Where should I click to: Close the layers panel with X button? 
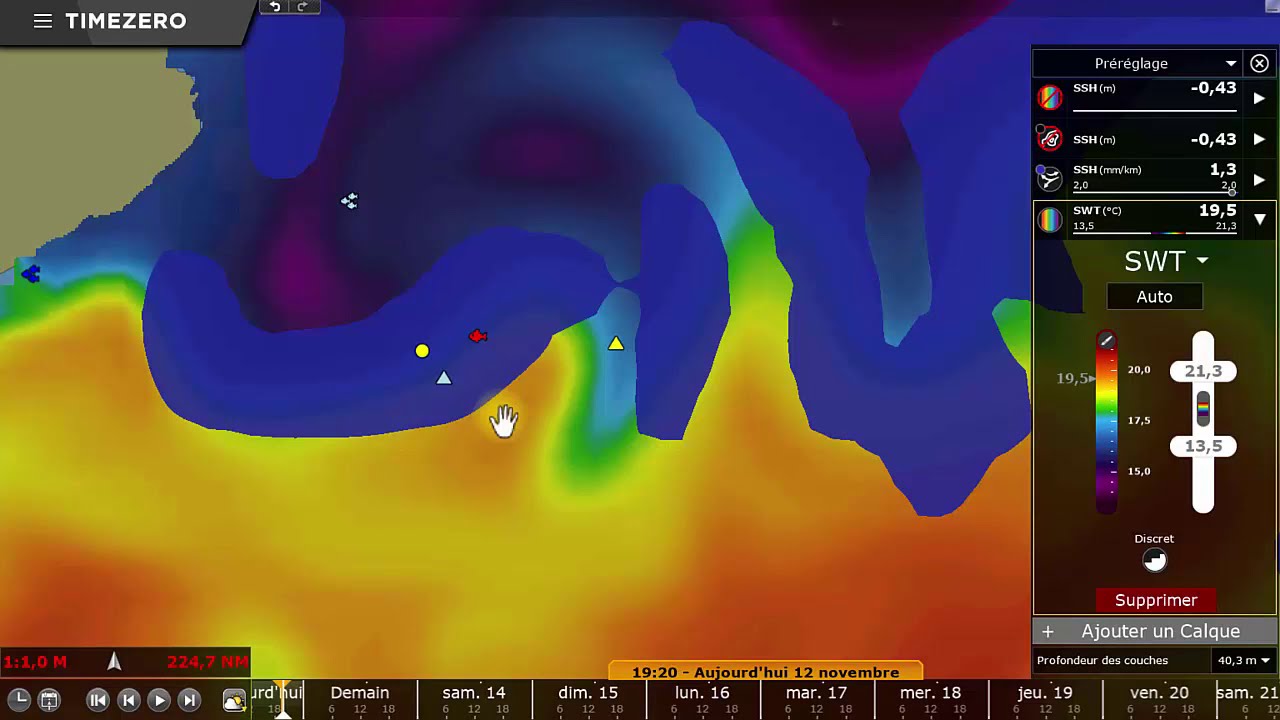(1259, 63)
